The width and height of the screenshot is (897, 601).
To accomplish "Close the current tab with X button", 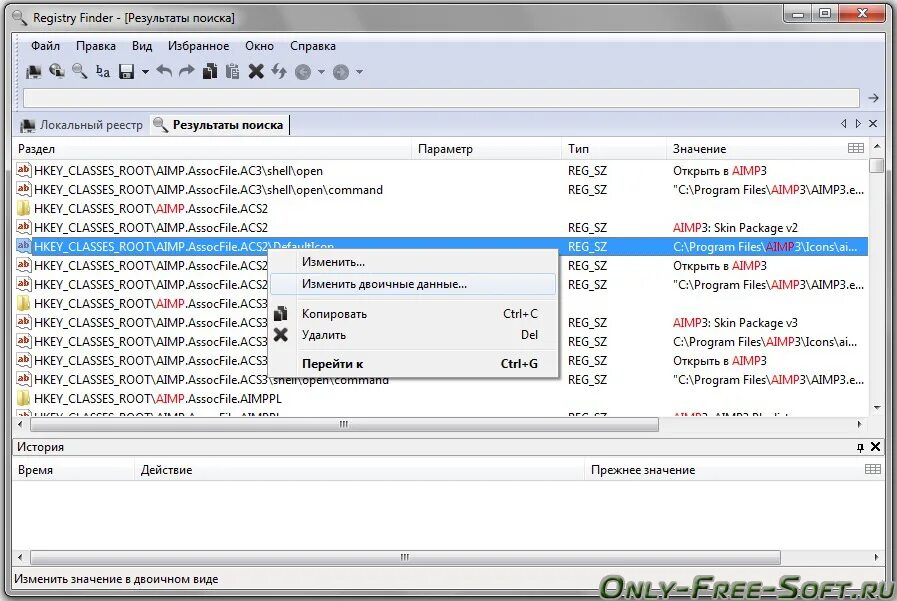I will point(873,124).
